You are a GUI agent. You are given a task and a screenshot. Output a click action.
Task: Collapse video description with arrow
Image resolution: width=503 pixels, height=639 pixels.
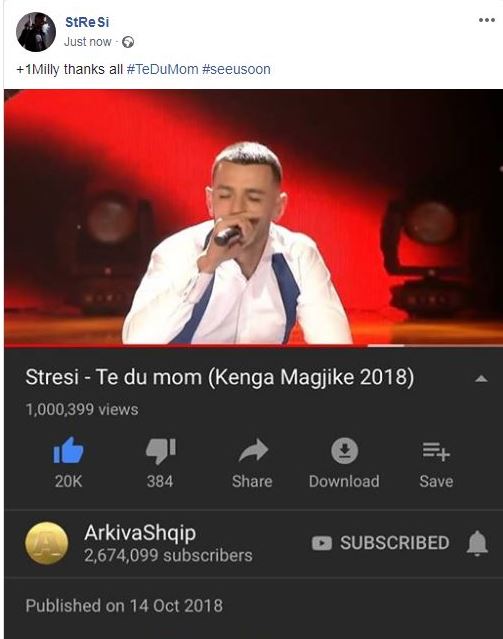click(481, 379)
